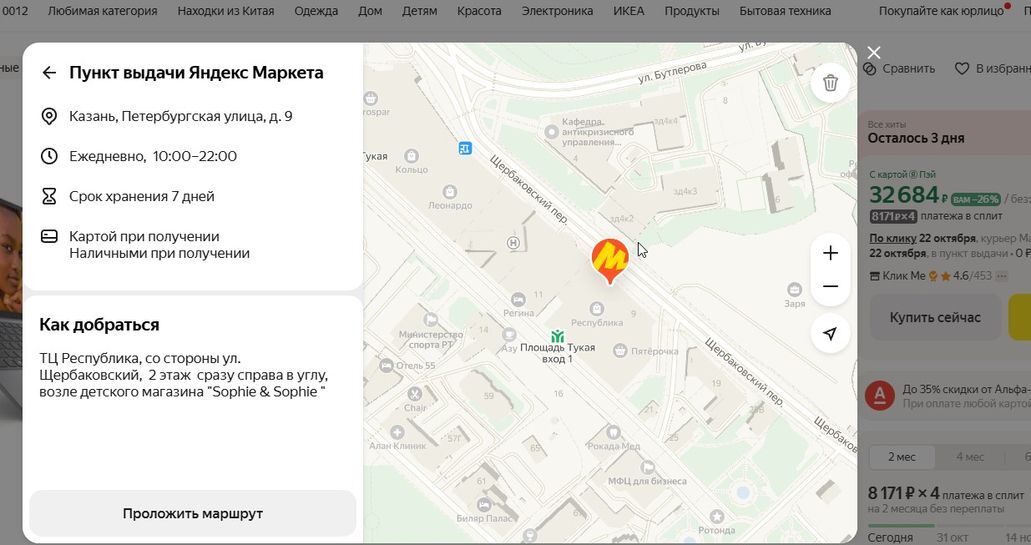
Task: Click the Покупайте как юрлицо link
Action: tap(940, 11)
